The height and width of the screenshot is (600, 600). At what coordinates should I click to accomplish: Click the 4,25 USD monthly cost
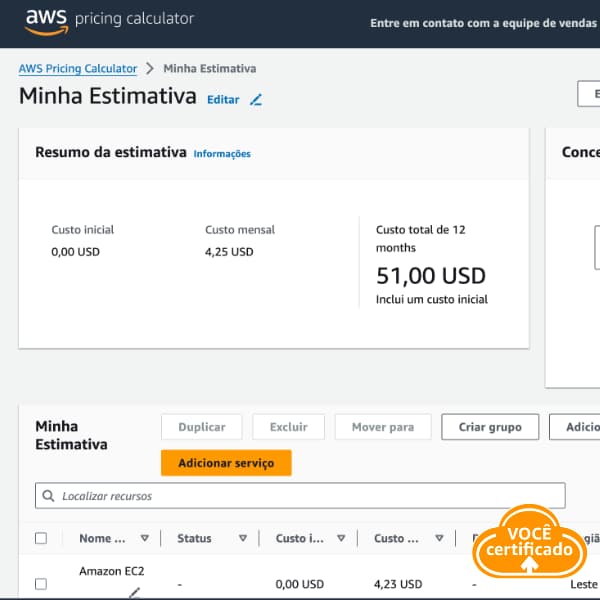click(229, 252)
